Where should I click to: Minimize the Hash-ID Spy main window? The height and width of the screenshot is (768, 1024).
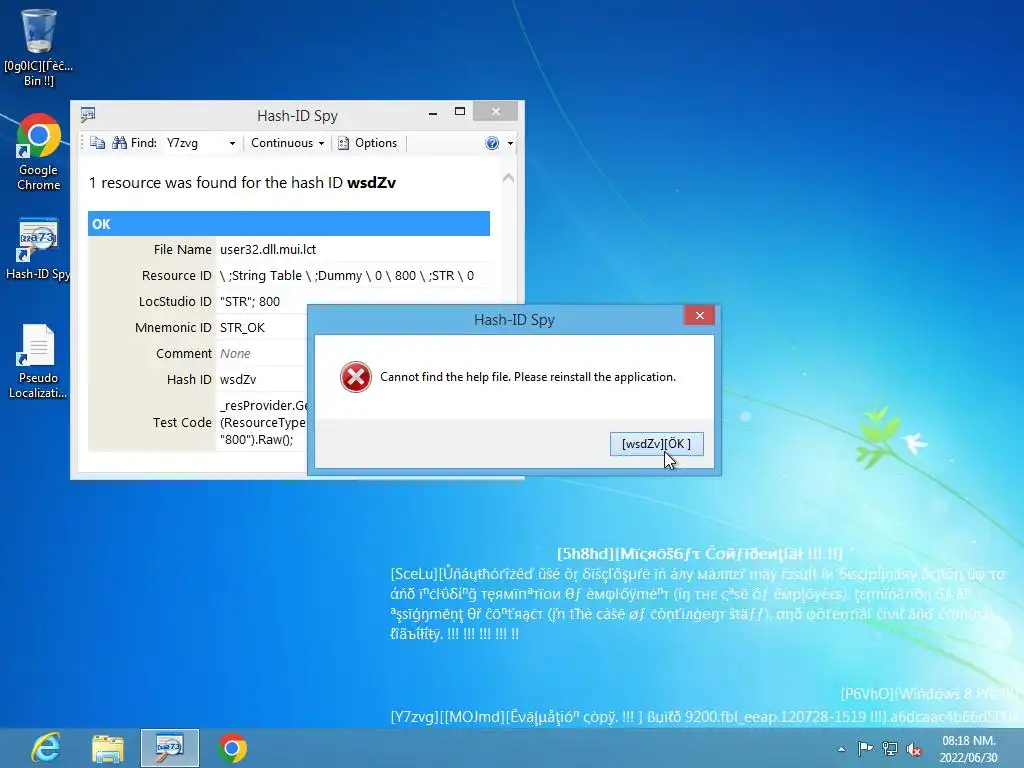click(432, 113)
